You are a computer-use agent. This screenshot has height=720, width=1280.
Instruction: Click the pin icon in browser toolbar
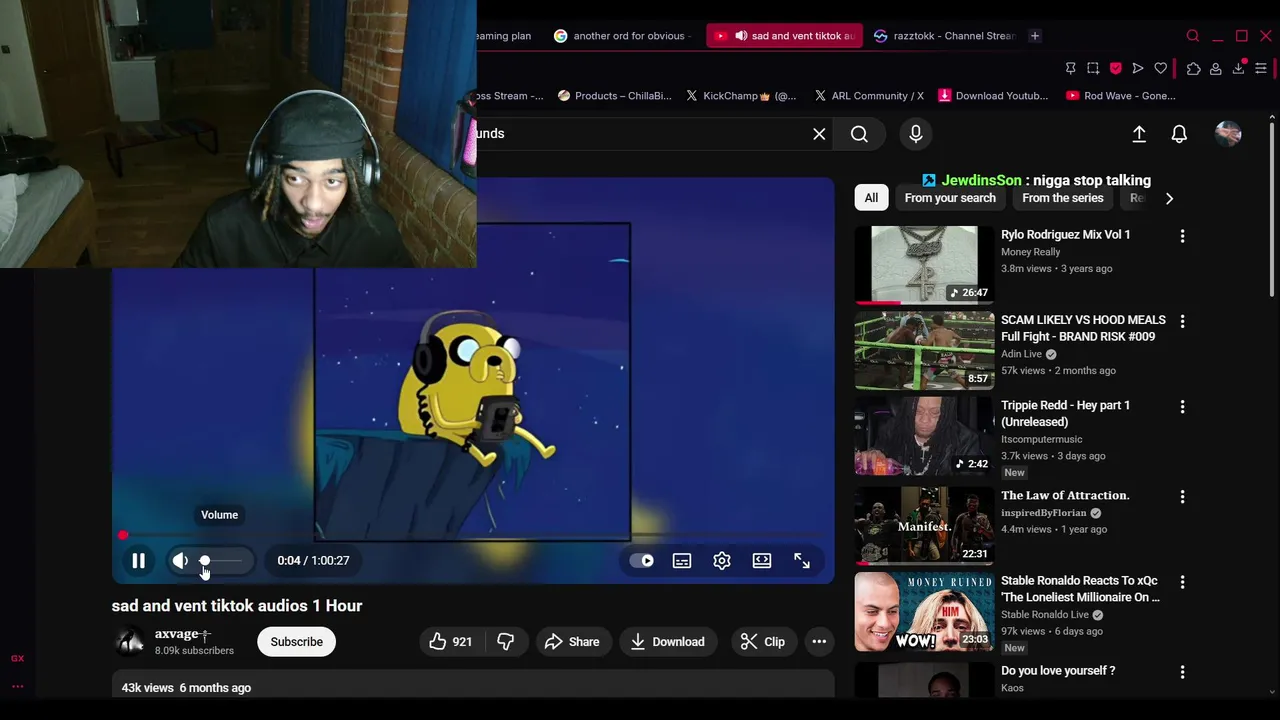coord(1070,68)
